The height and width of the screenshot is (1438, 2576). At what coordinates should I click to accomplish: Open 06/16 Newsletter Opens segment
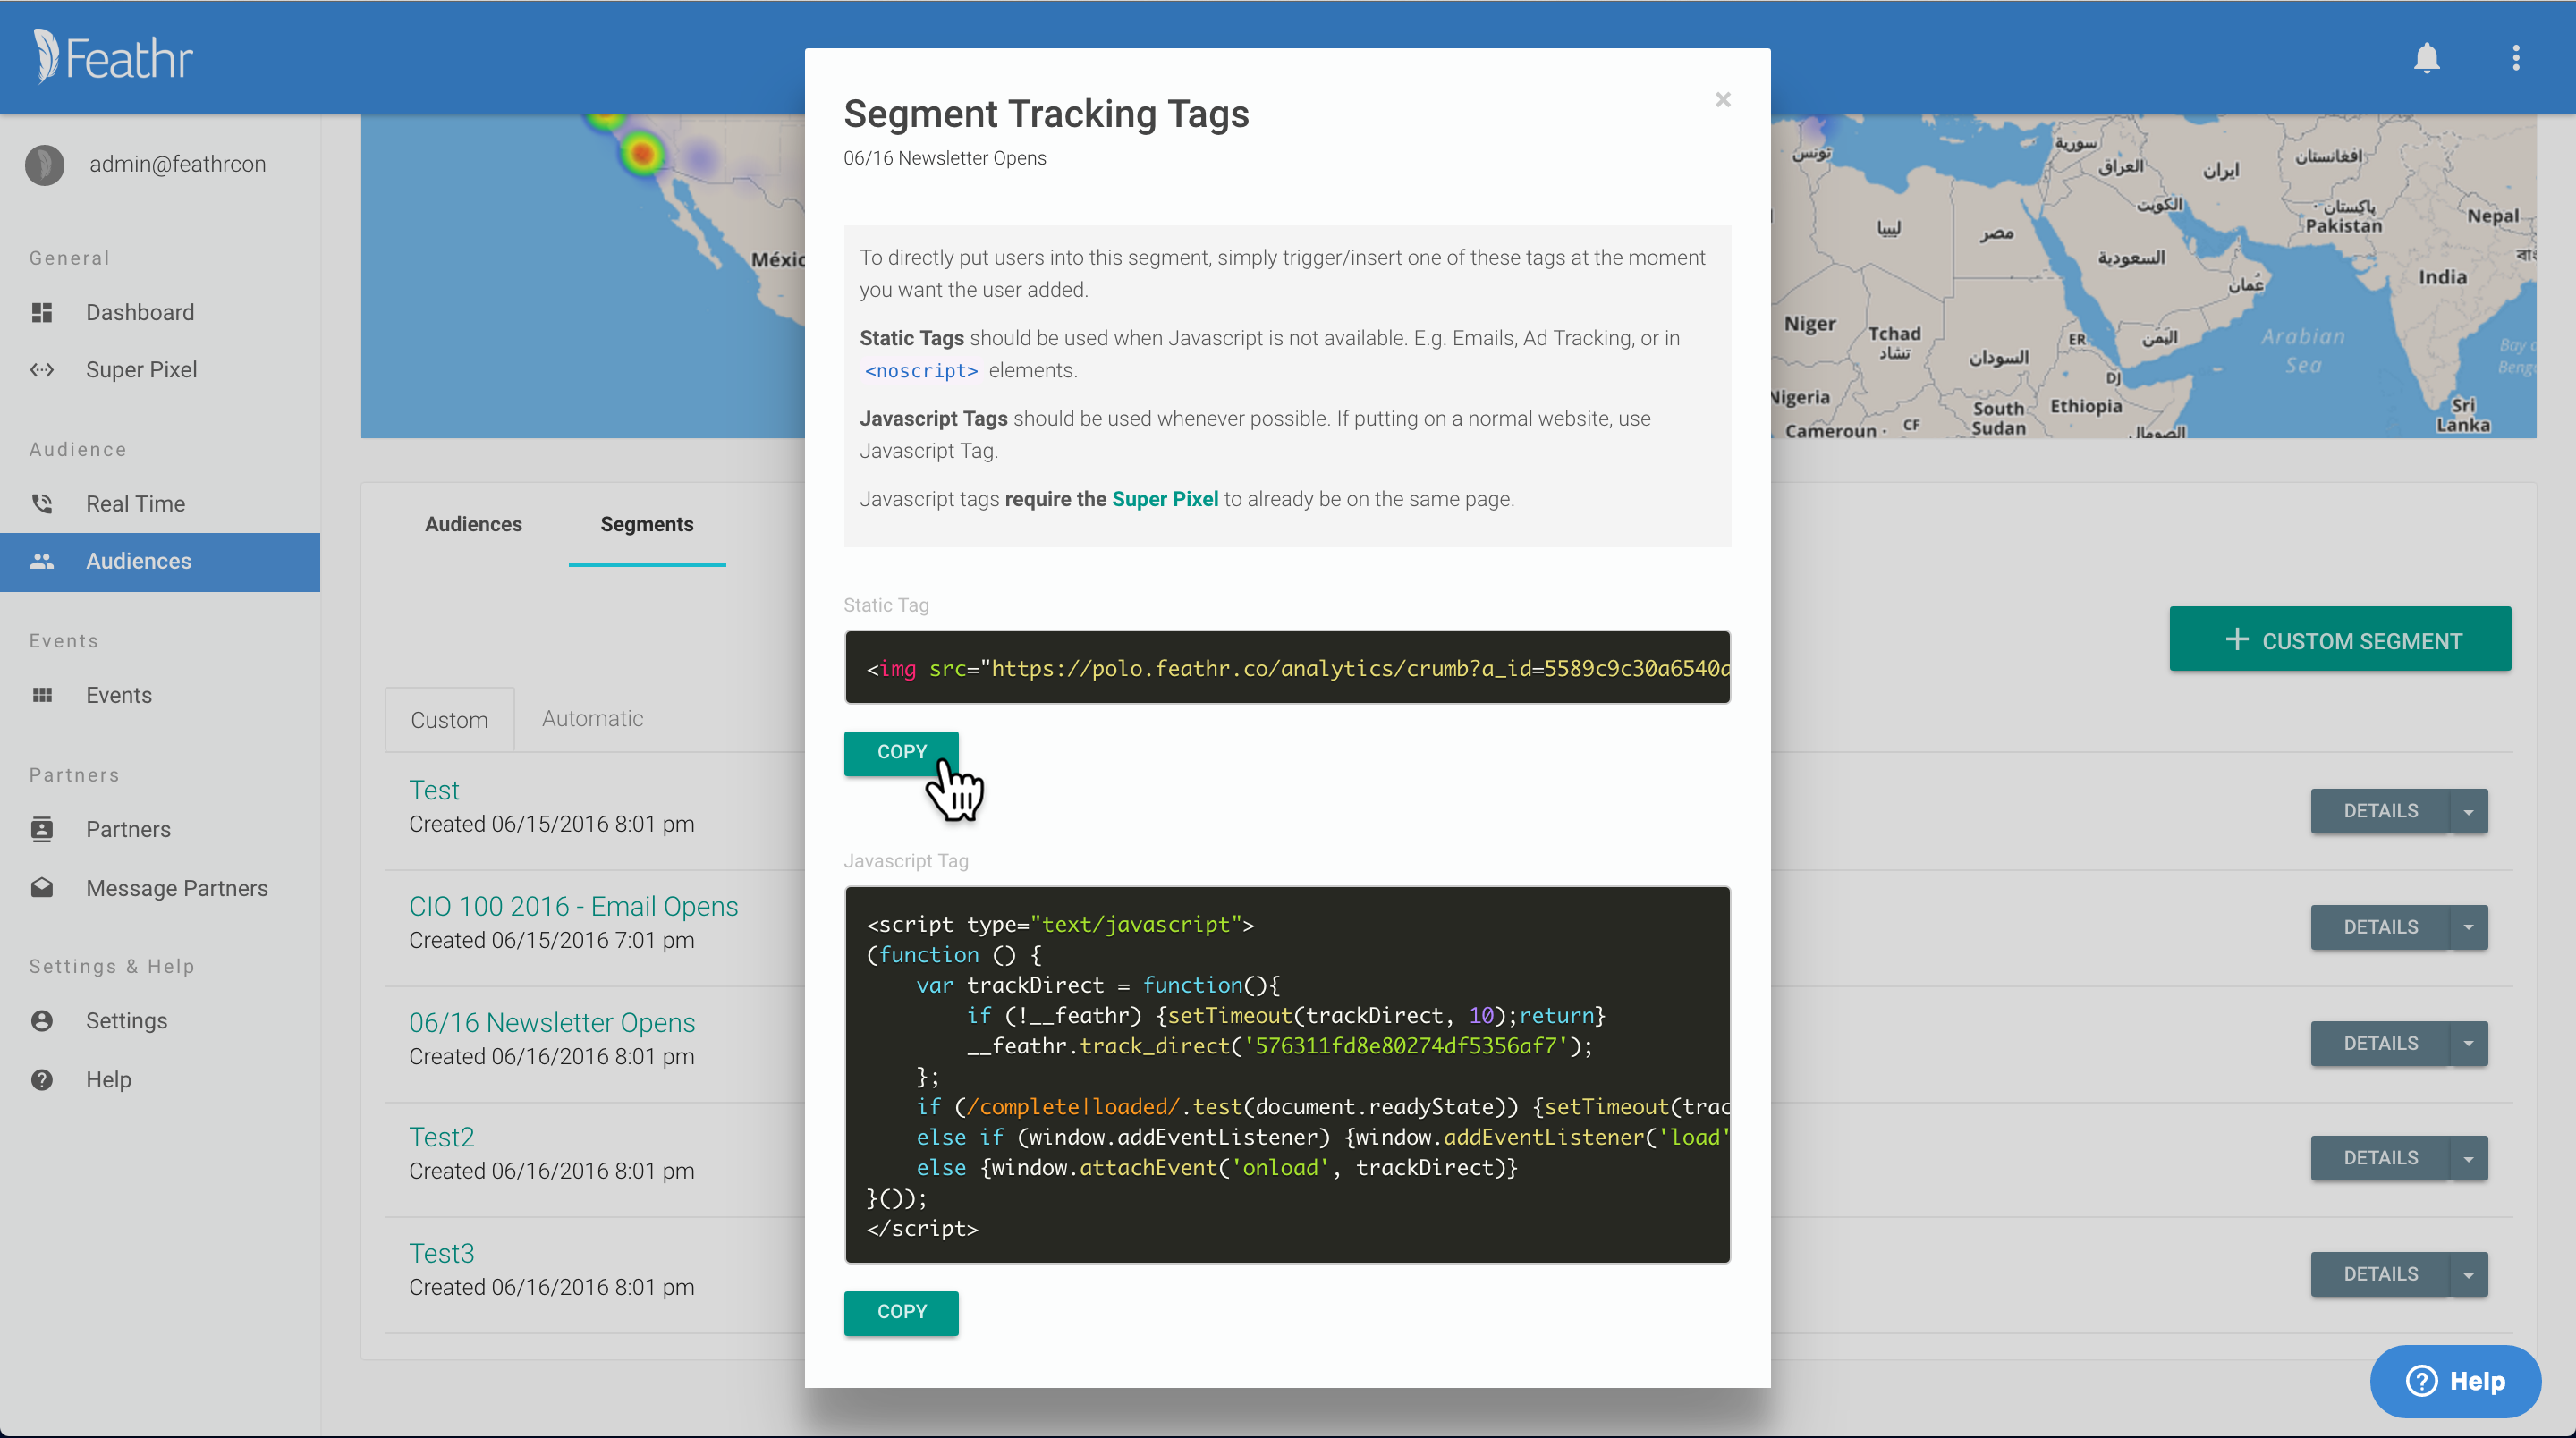(552, 1022)
